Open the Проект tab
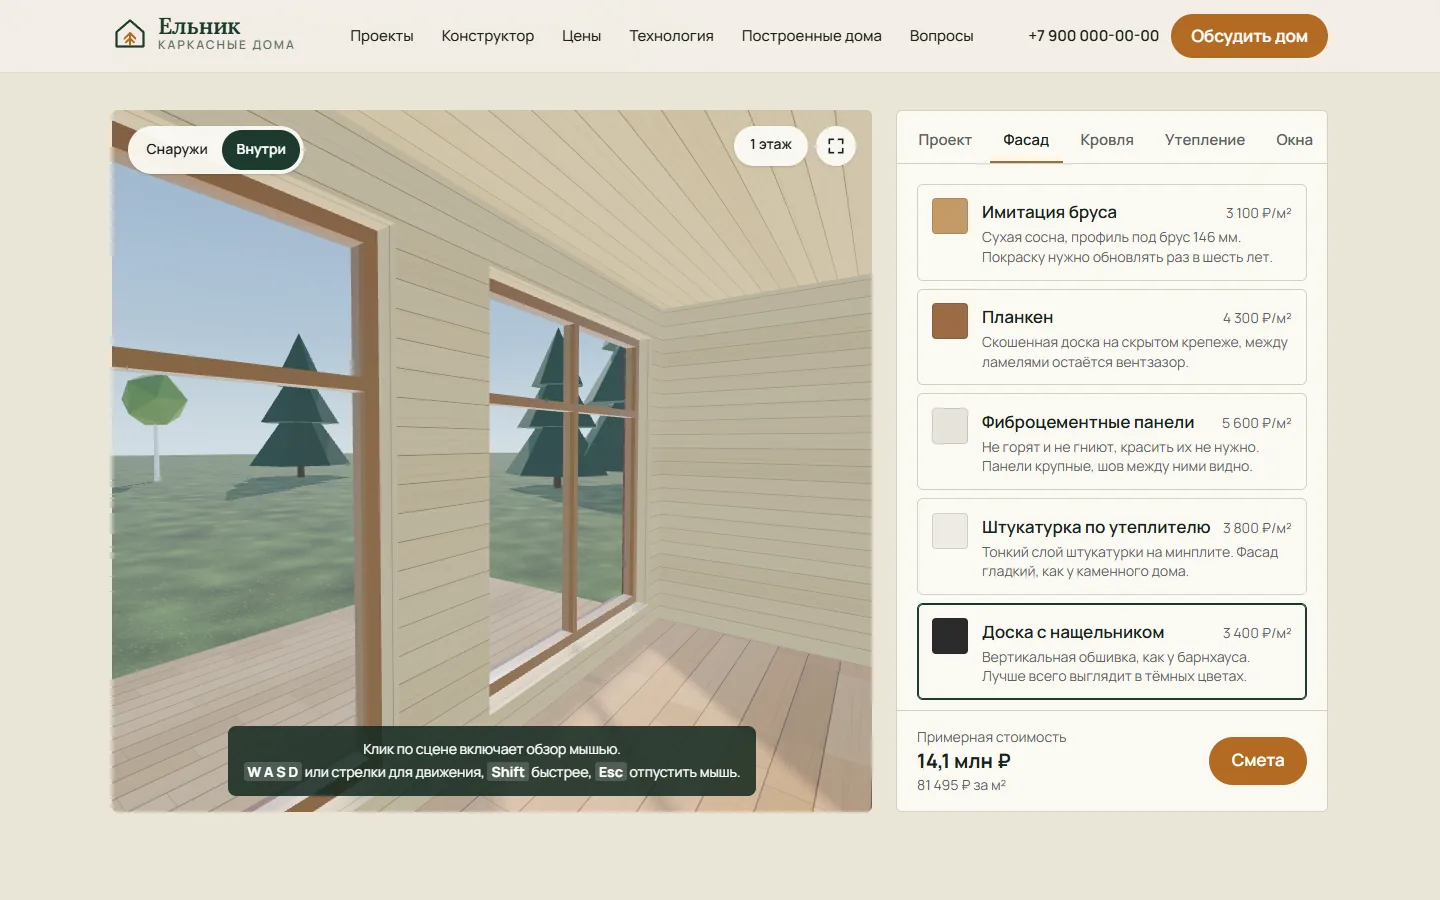 945,140
